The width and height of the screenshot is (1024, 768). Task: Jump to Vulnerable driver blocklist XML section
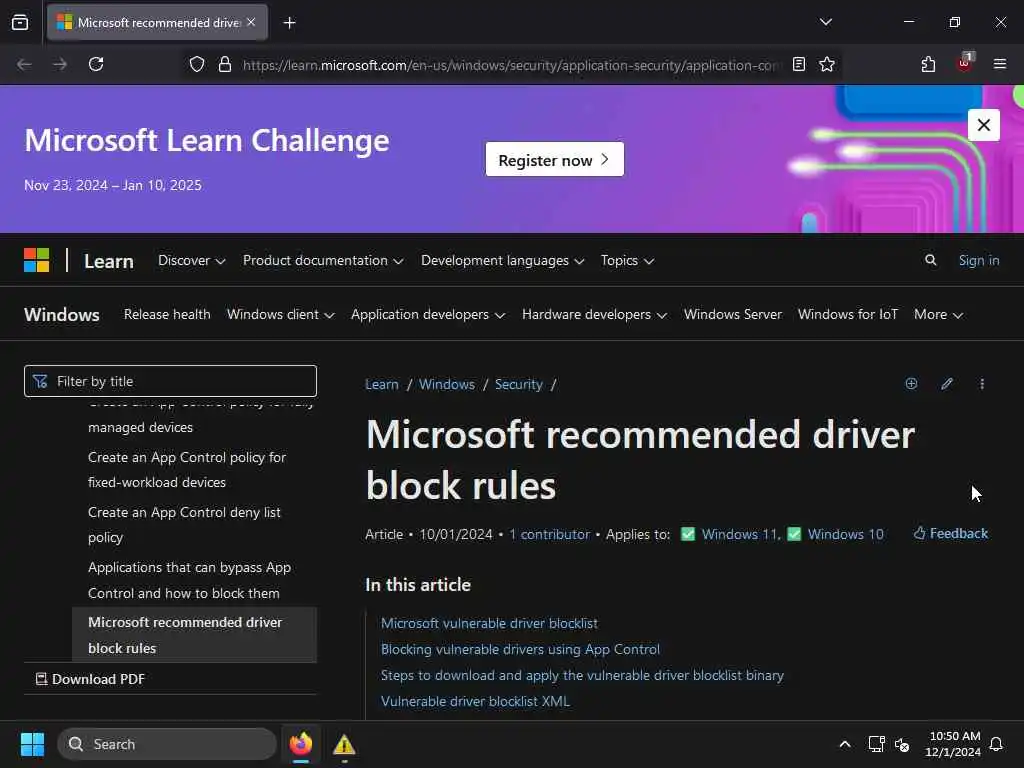coord(475,701)
